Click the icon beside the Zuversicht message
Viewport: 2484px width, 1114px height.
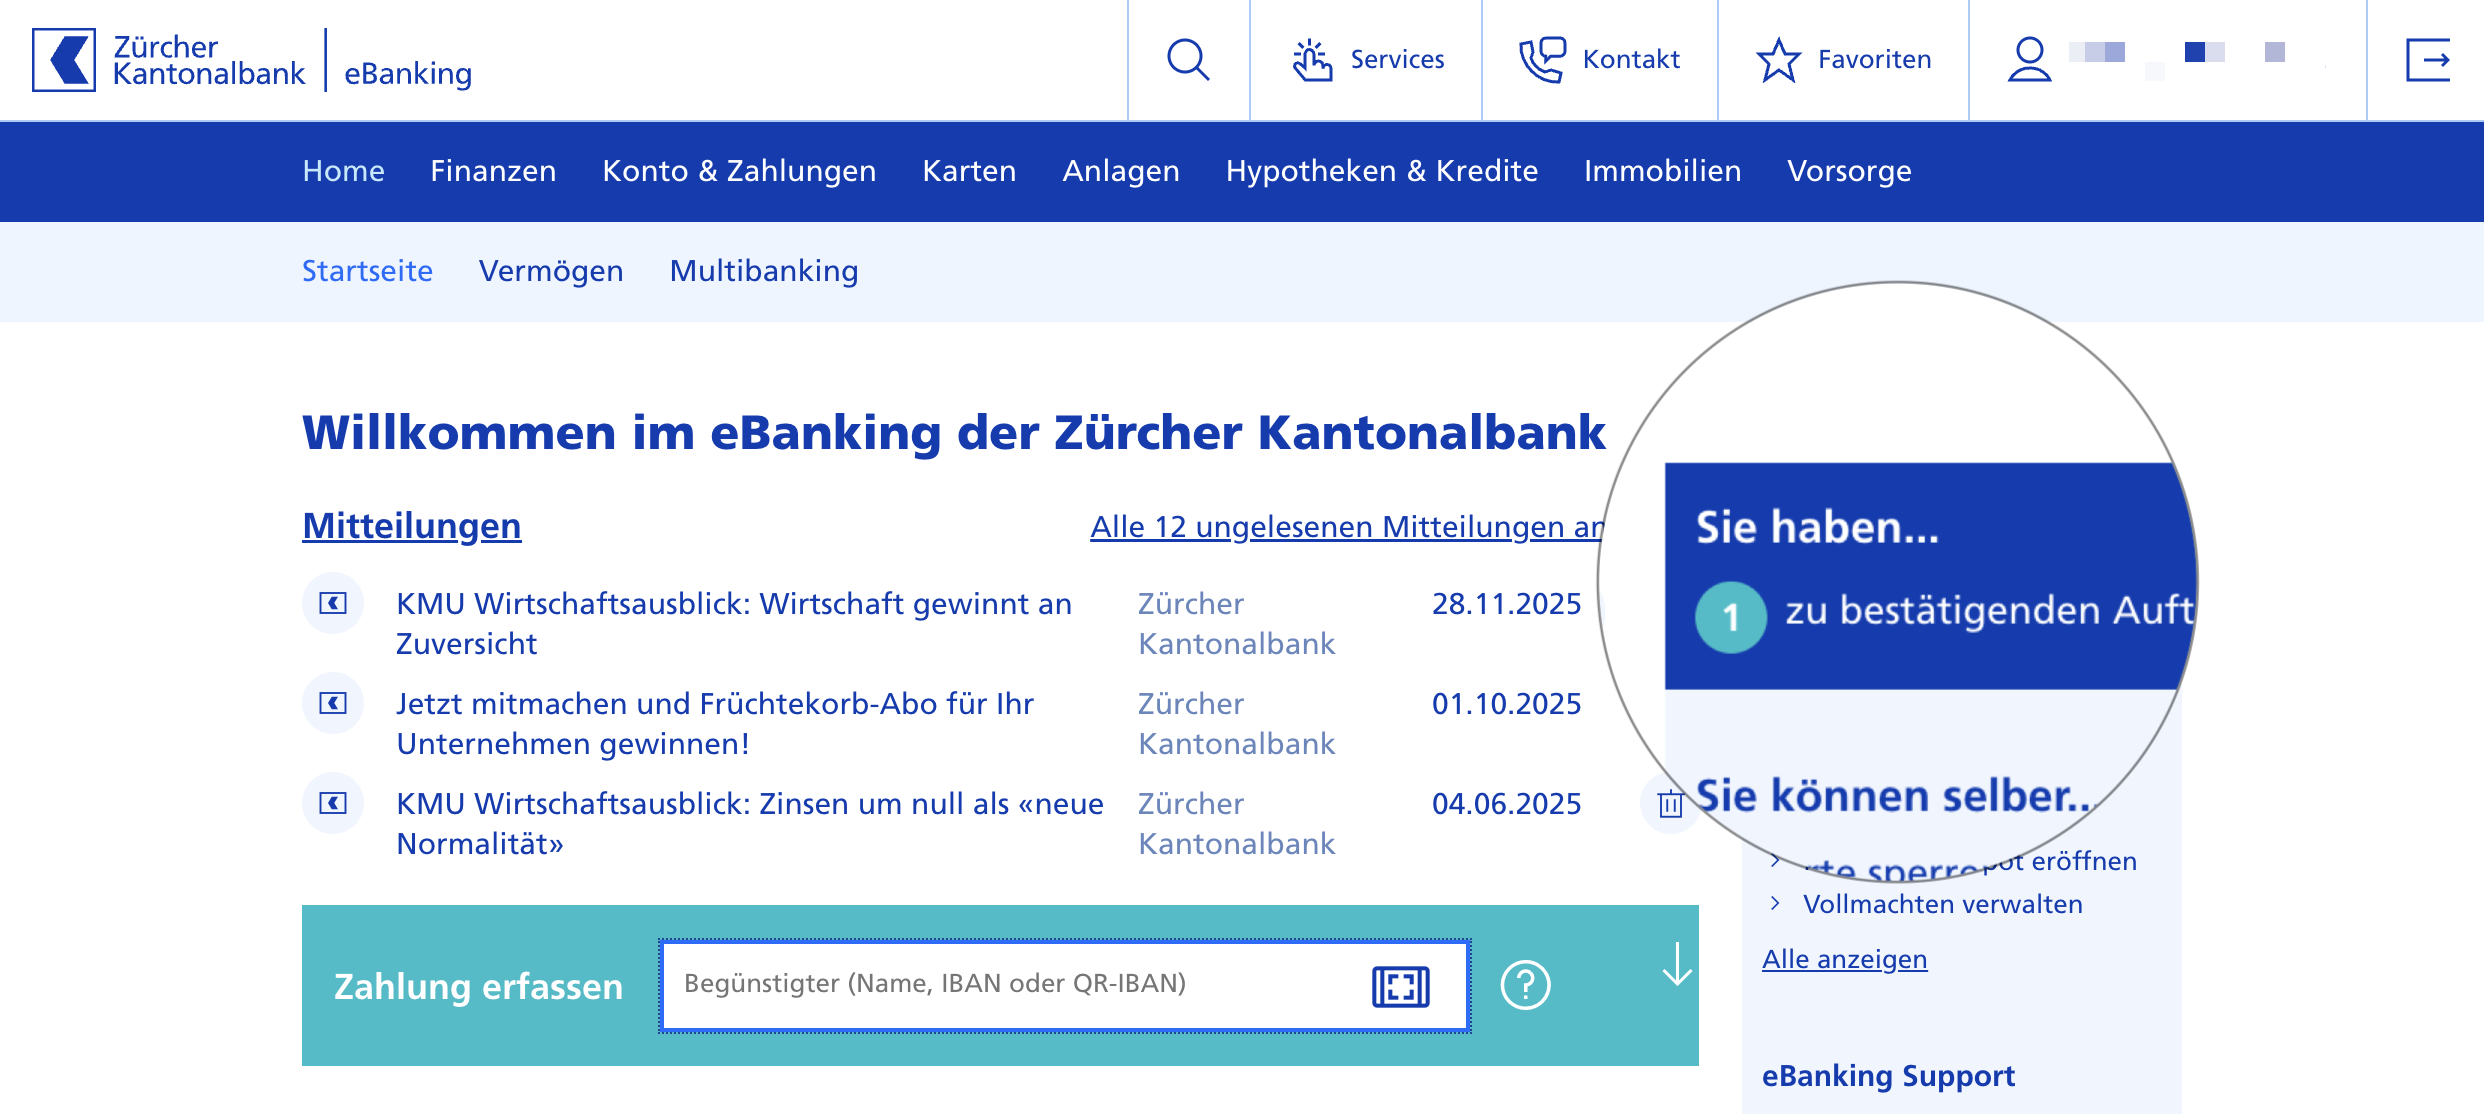pos(332,603)
